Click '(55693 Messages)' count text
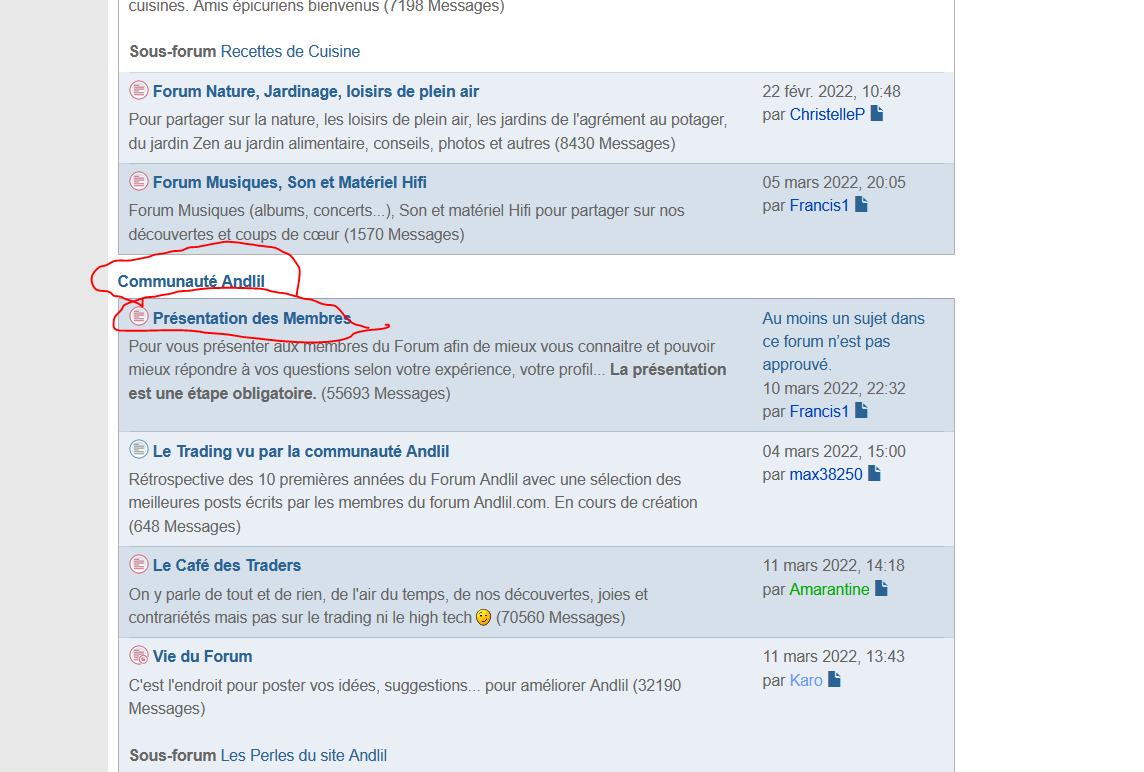1144x772 pixels. (386, 394)
